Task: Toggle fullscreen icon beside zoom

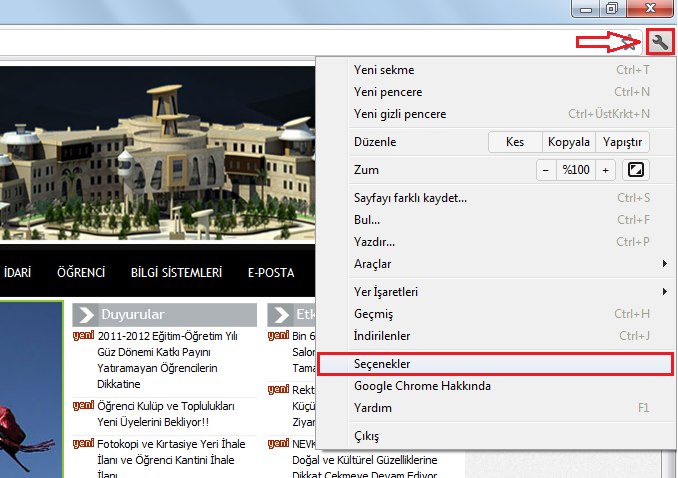Action: [636, 170]
